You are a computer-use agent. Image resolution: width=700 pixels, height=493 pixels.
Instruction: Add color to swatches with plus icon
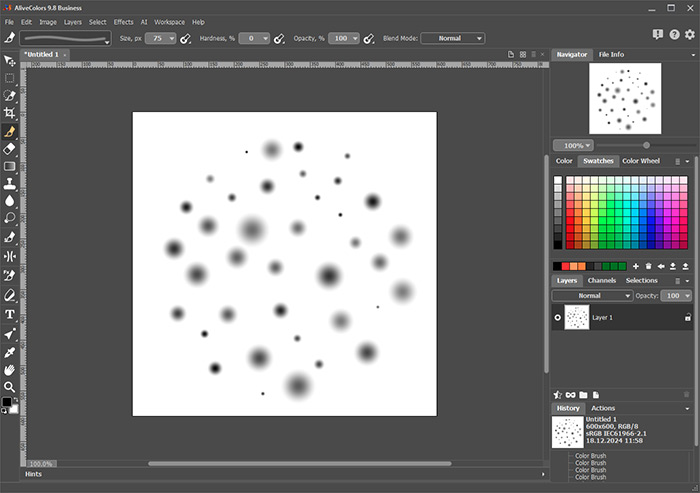pos(636,267)
